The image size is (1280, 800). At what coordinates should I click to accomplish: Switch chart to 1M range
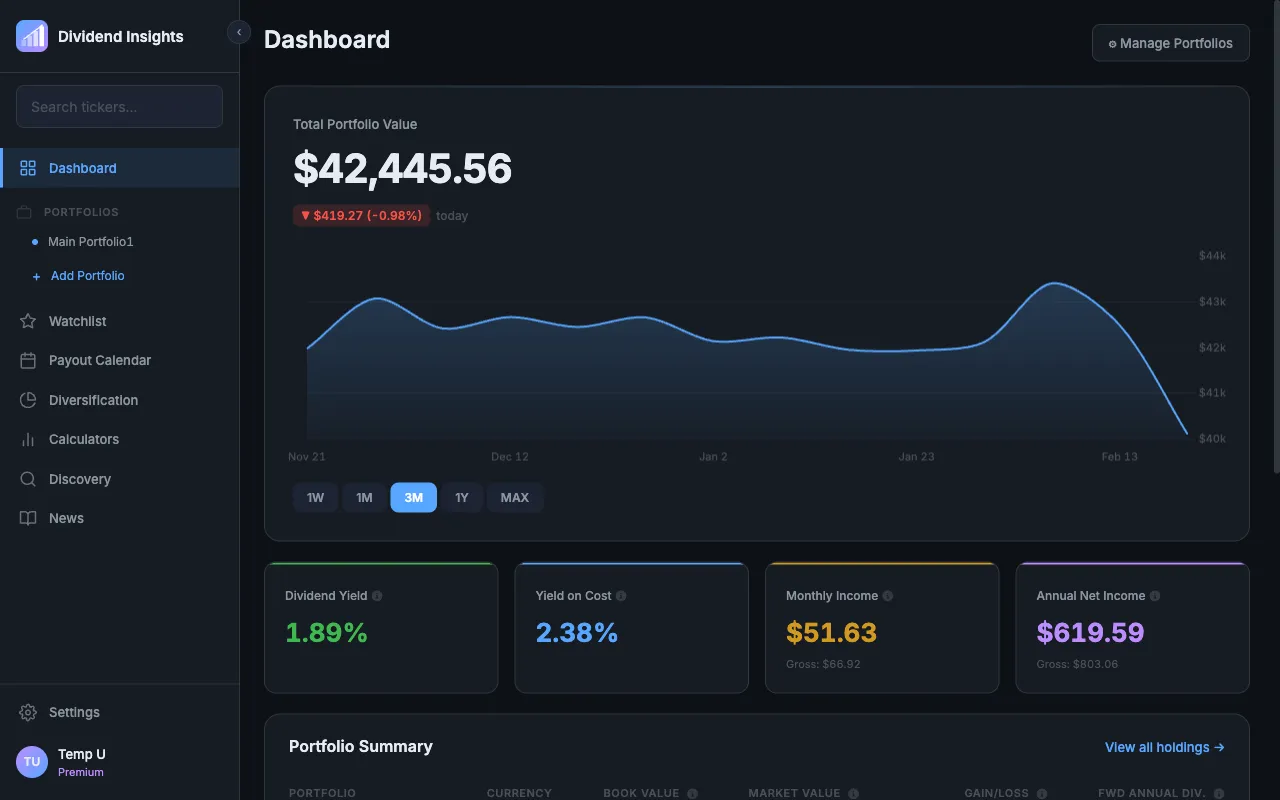click(x=364, y=497)
